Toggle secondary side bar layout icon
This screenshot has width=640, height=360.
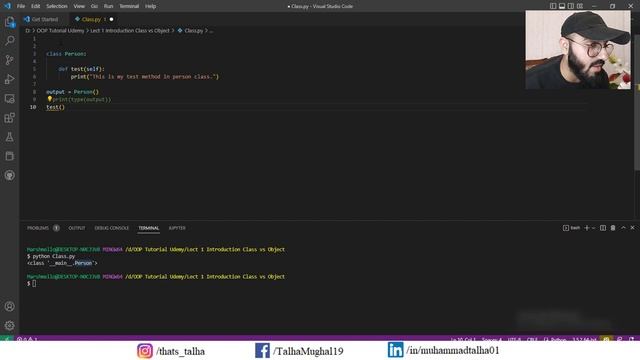click(571, 6)
